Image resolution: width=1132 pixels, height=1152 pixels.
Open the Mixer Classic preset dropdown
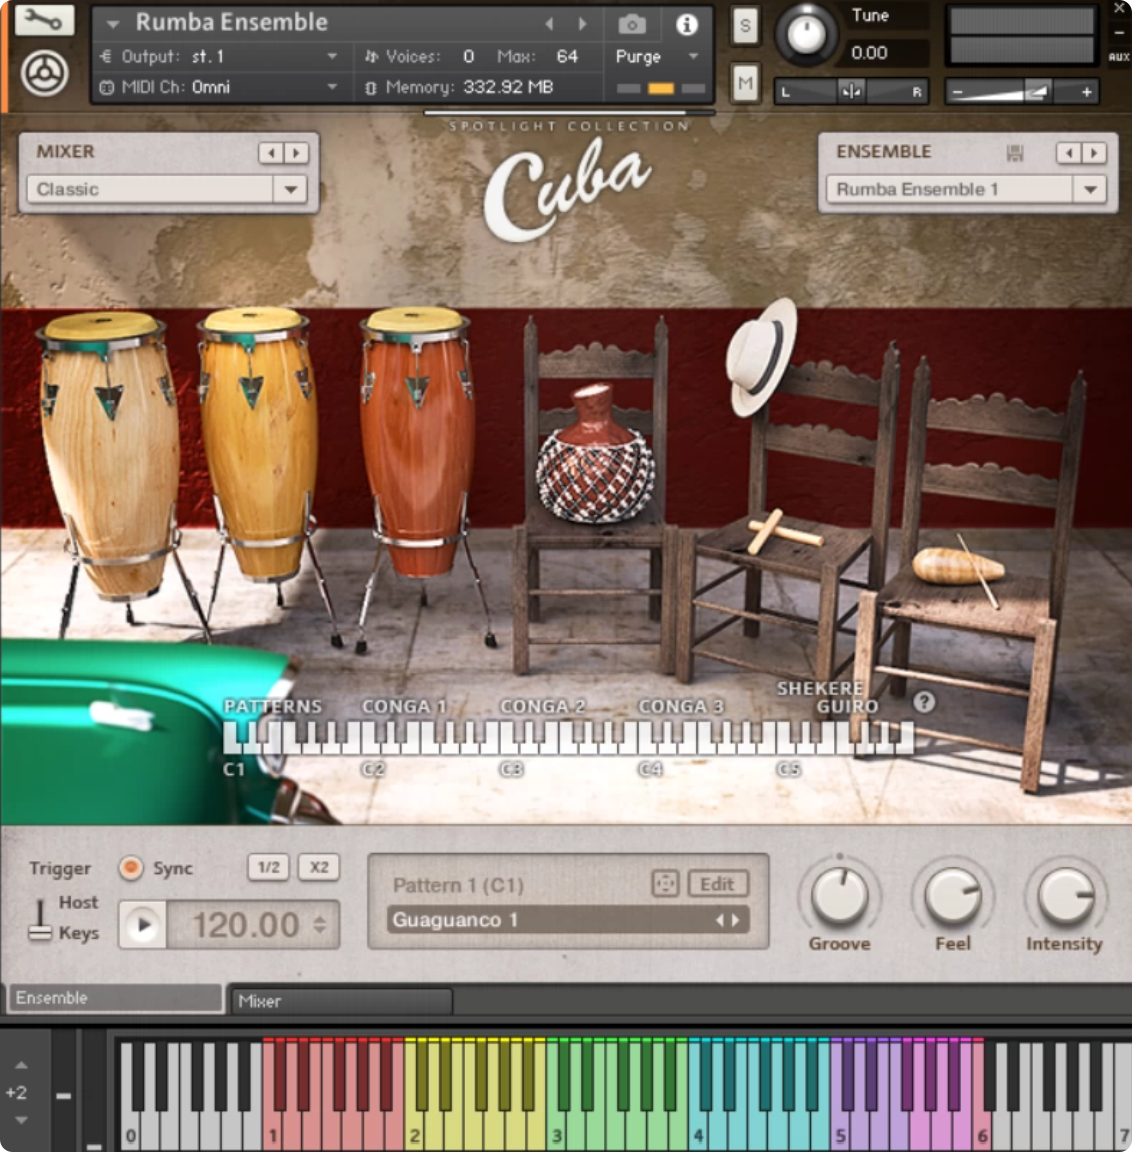[x=167, y=190]
